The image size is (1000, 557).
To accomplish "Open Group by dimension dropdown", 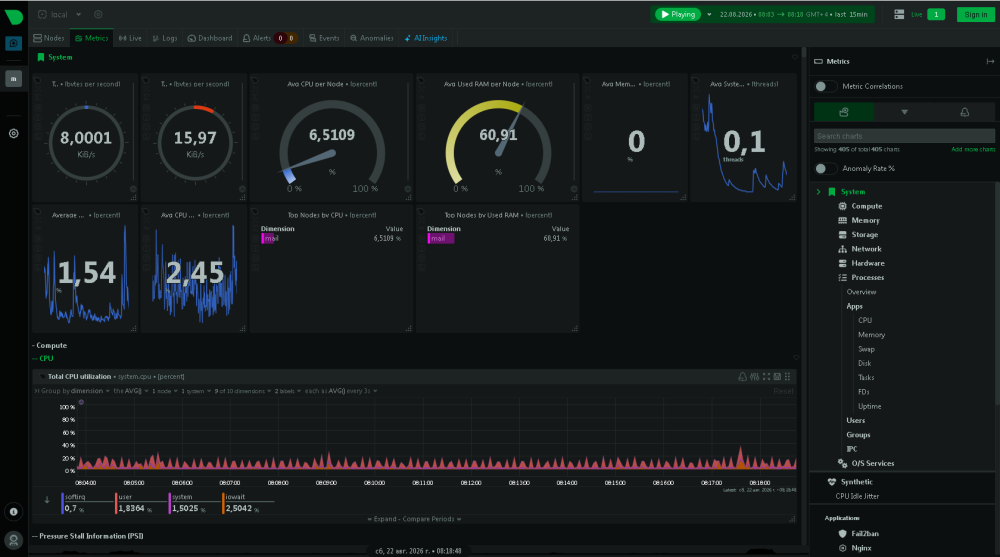I will (x=75, y=391).
